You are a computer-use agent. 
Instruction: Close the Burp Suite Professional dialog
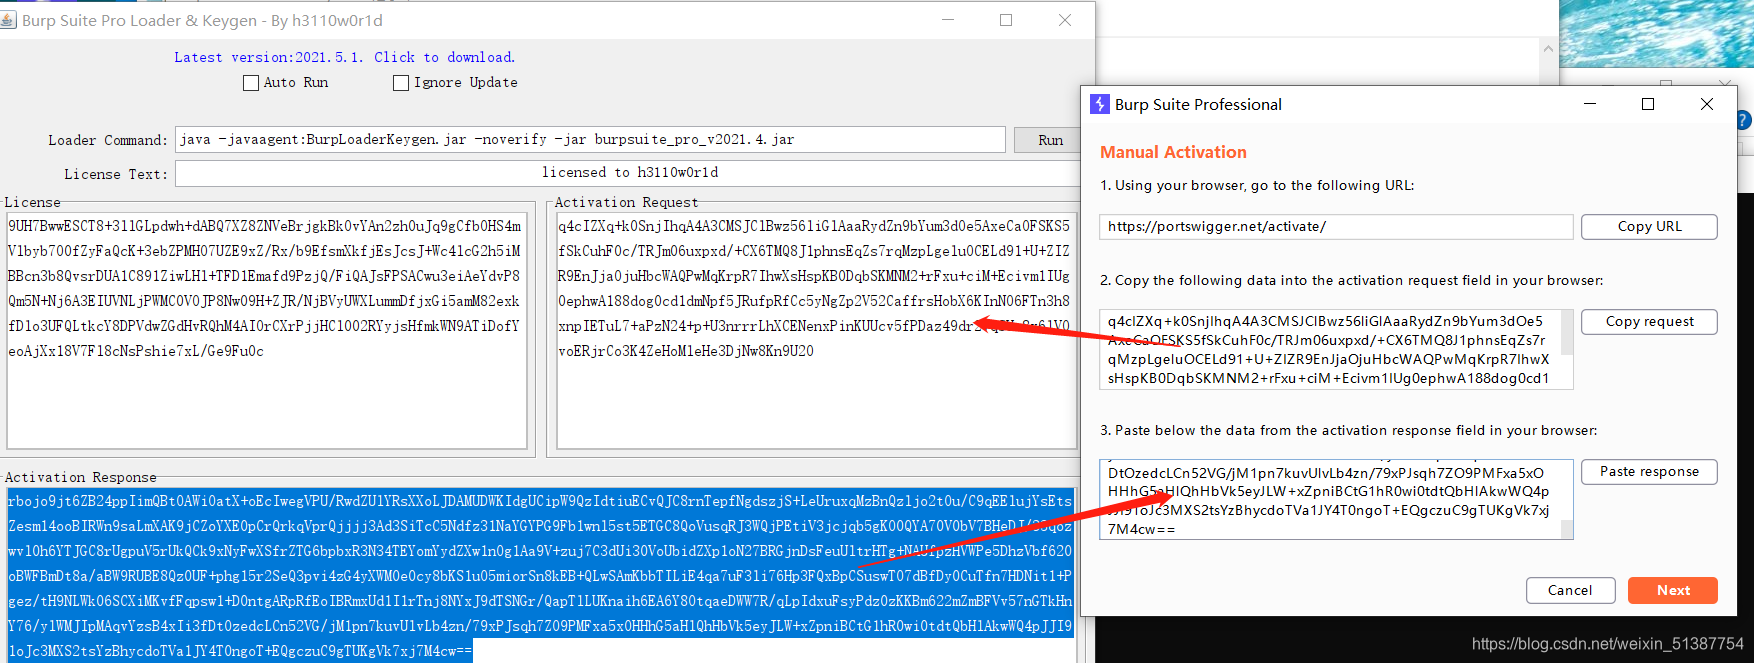tap(1707, 104)
